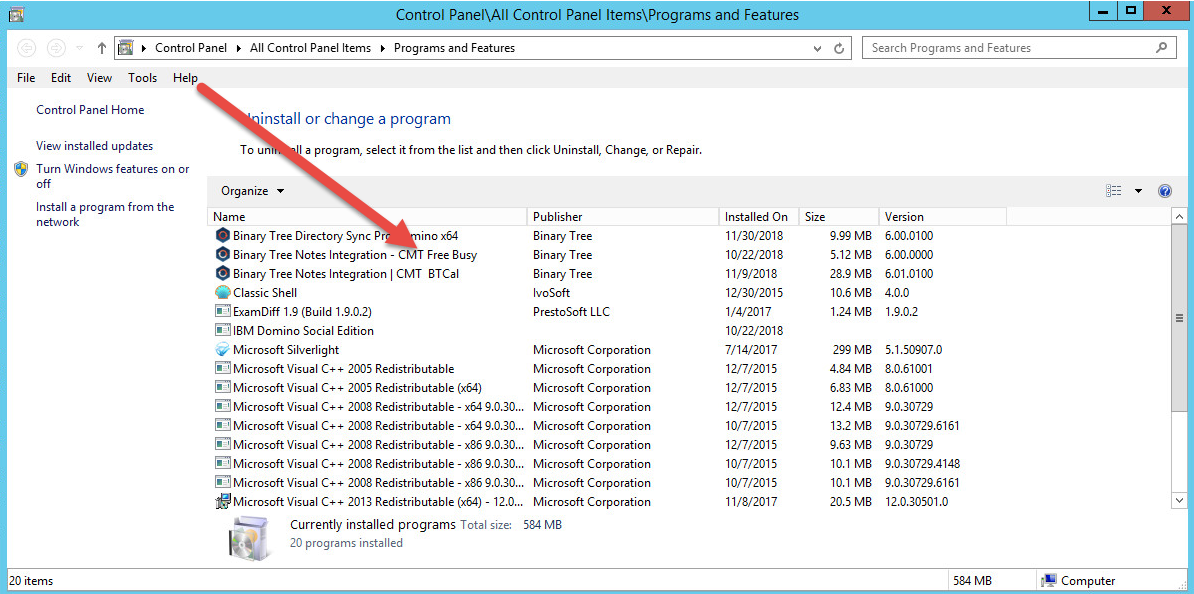Select IBM Domino Social Edition entry
The width and height of the screenshot is (1194, 594).
tap(303, 331)
